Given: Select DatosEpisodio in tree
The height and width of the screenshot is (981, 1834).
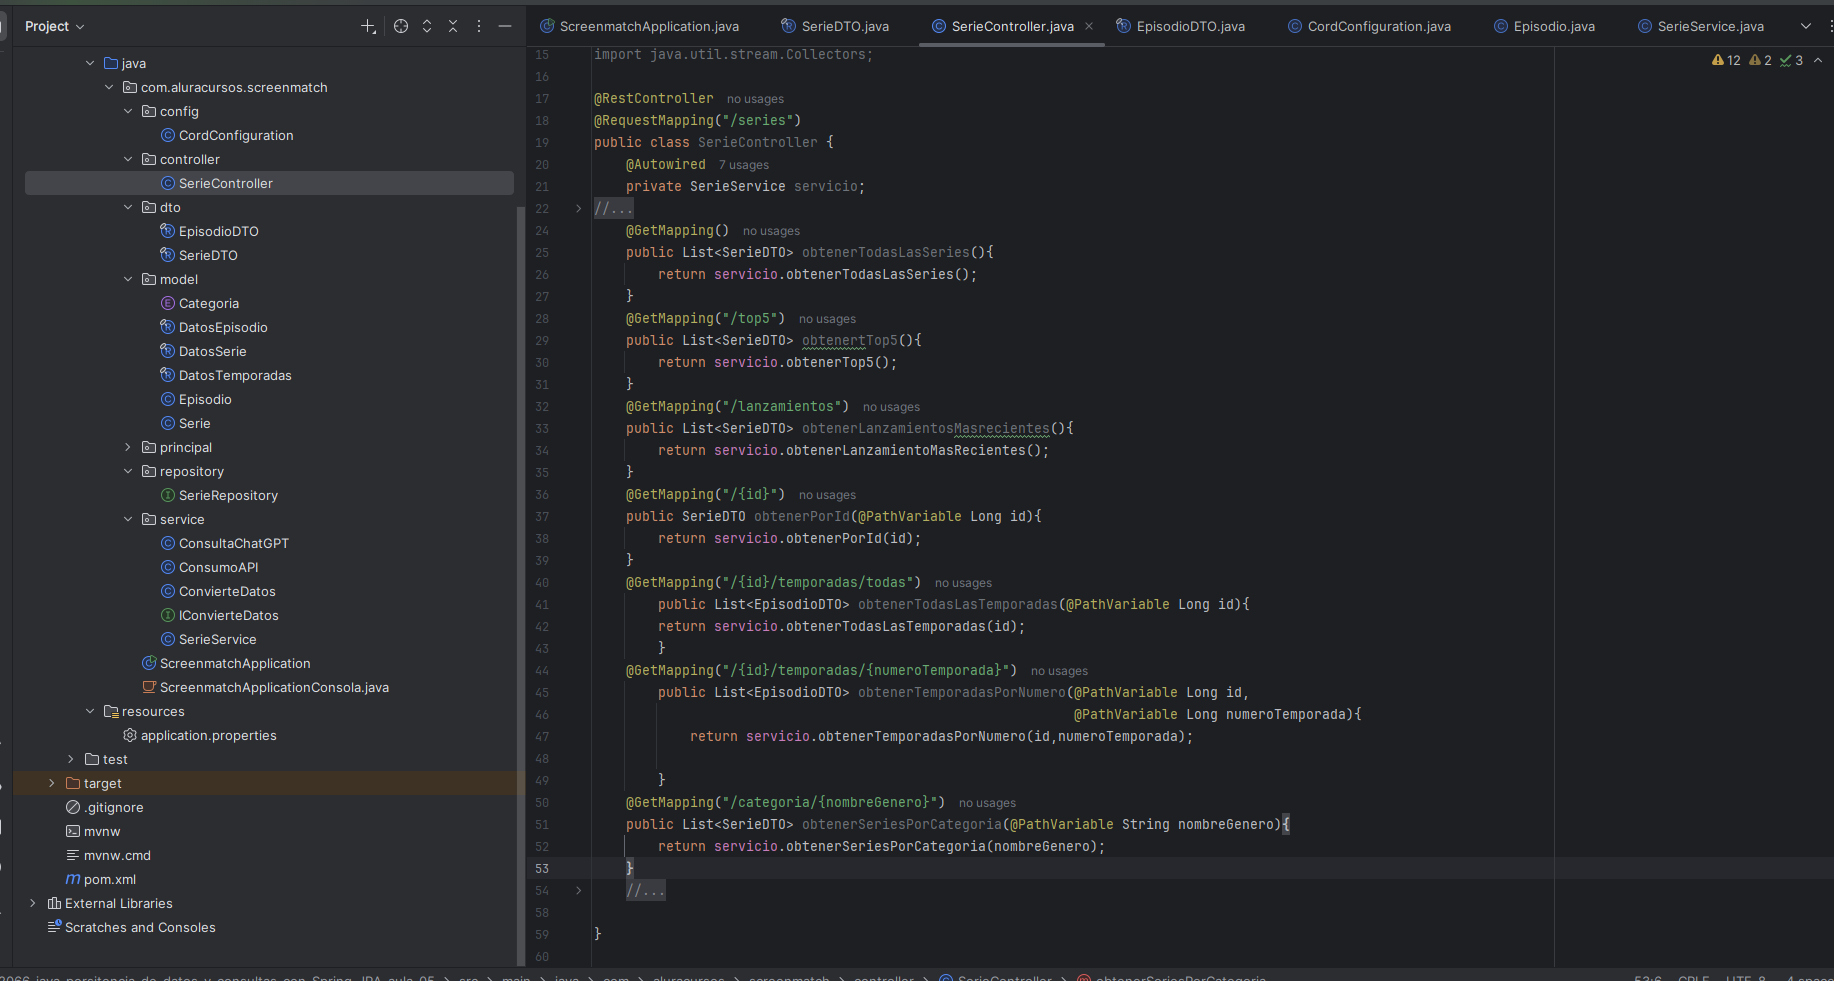Looking at the screenshot, I should (223, 327).
